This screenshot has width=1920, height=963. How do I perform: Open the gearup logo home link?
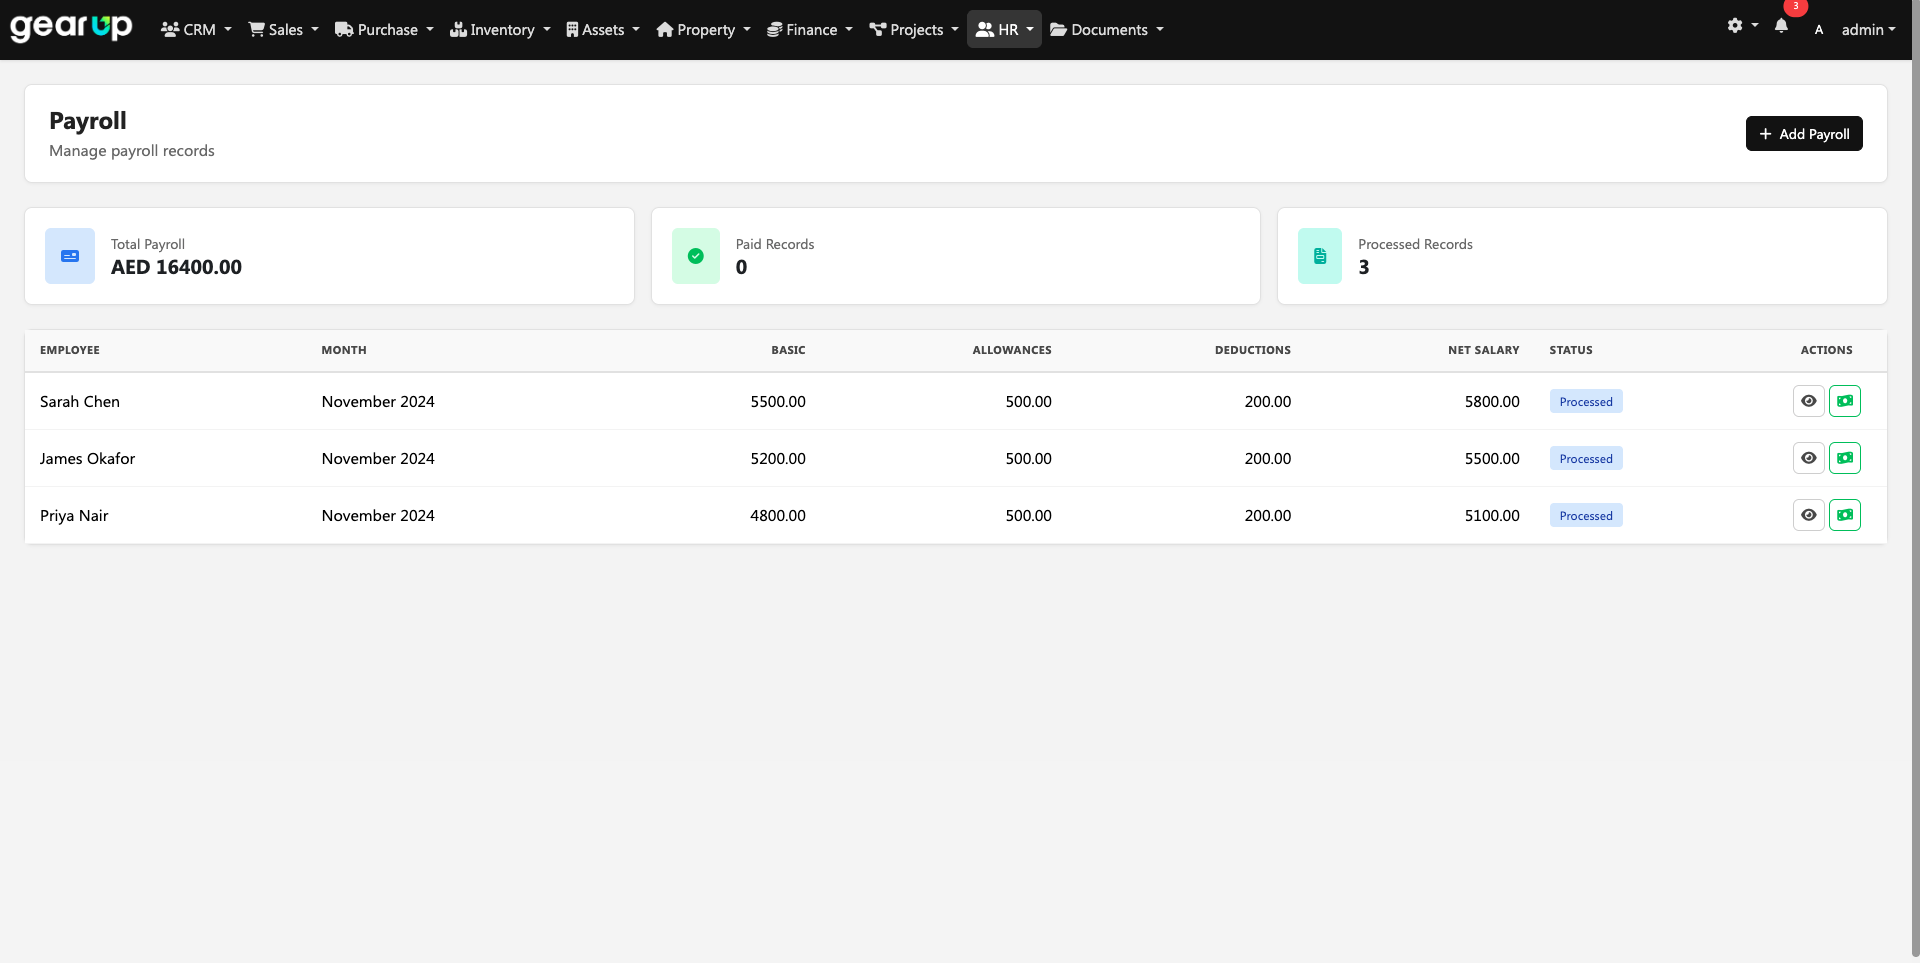71,27
